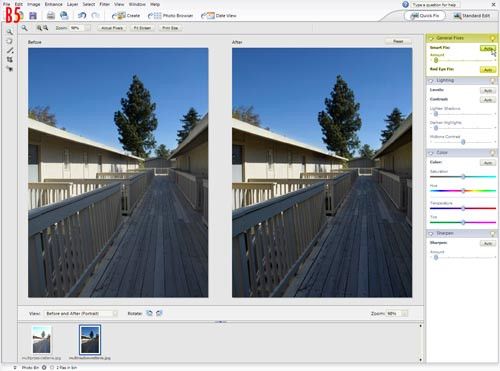Click the help question mark icon
500x371 pixels.
coord(405,4)
